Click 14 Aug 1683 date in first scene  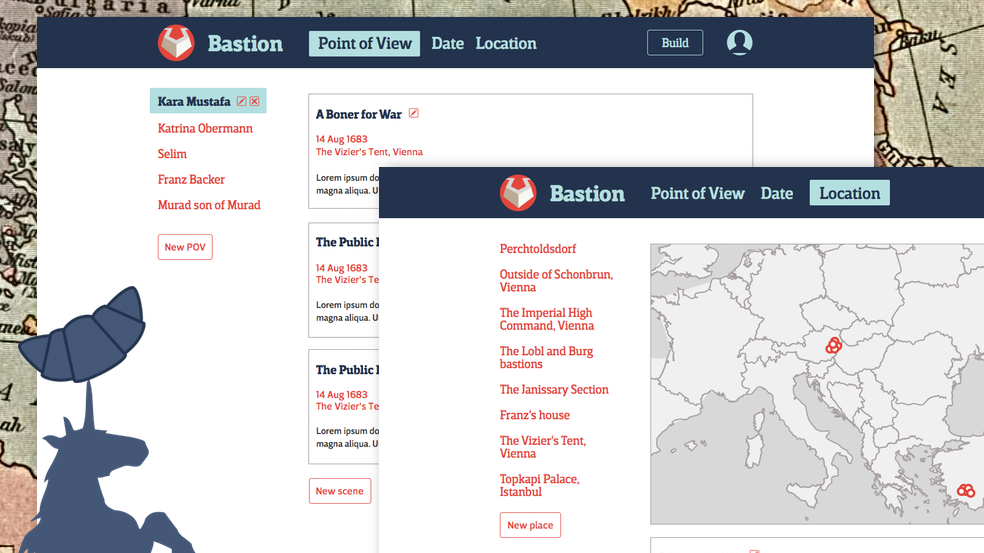coord(341,139)
